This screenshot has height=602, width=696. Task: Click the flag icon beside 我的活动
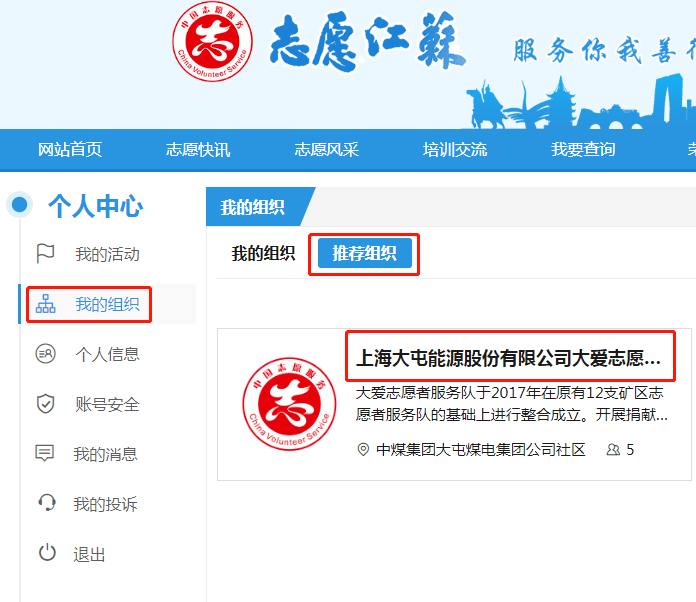click(x=45, y=254)
